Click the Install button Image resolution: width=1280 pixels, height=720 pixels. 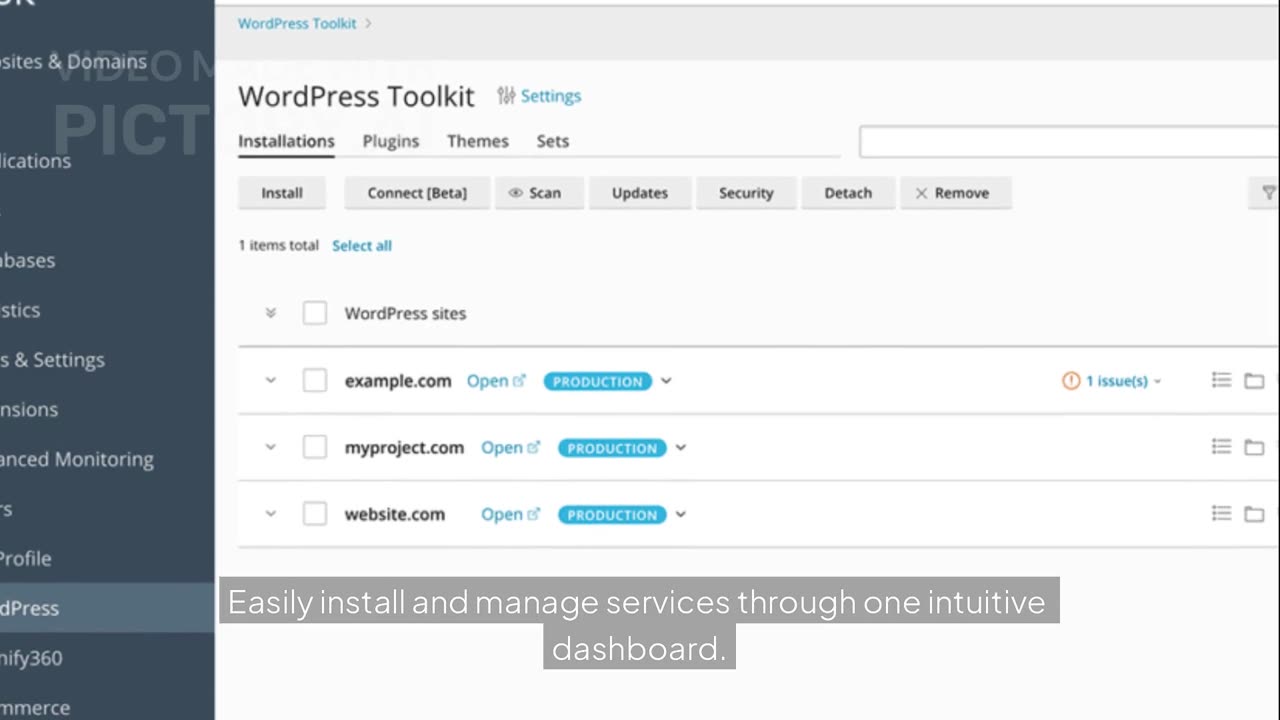click(282, 193)
